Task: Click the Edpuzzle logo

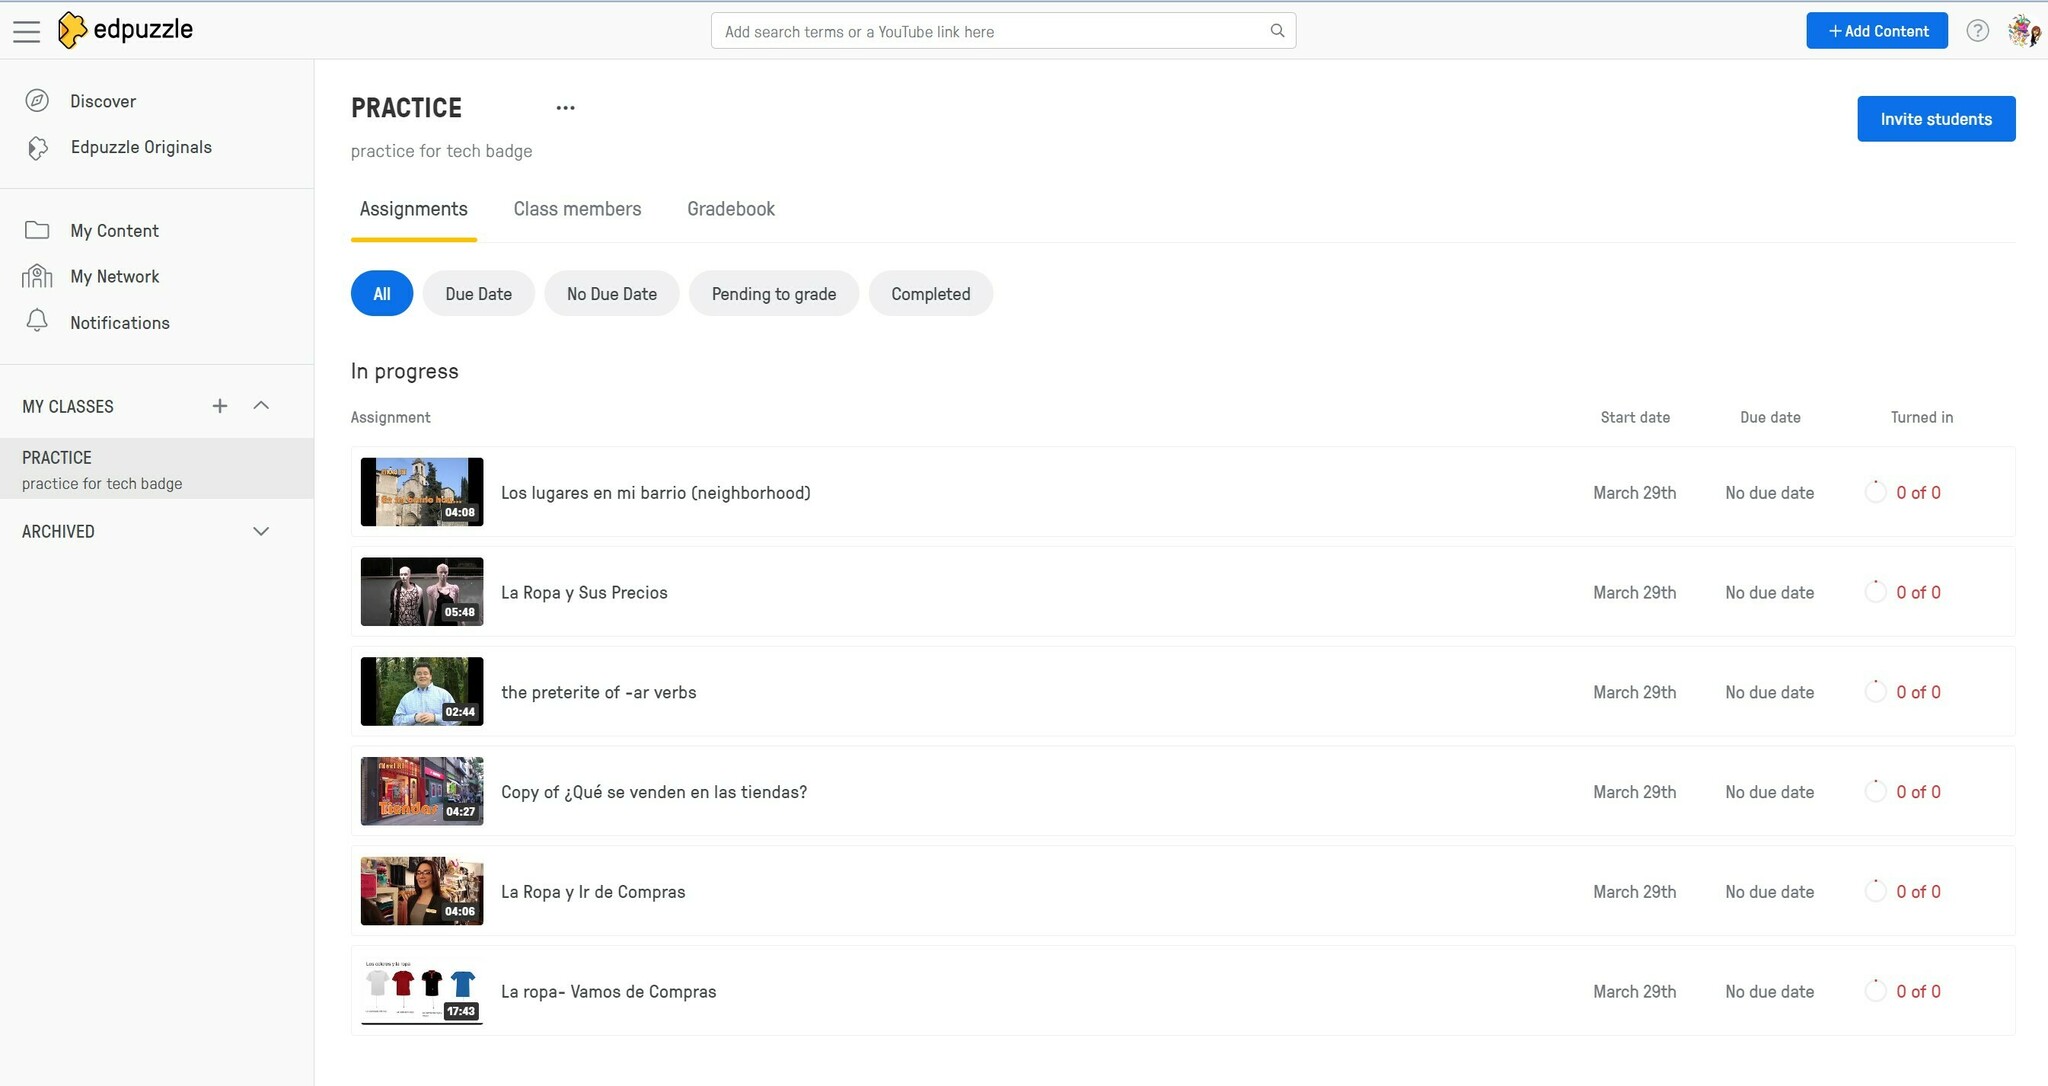Action: (125, 30)
